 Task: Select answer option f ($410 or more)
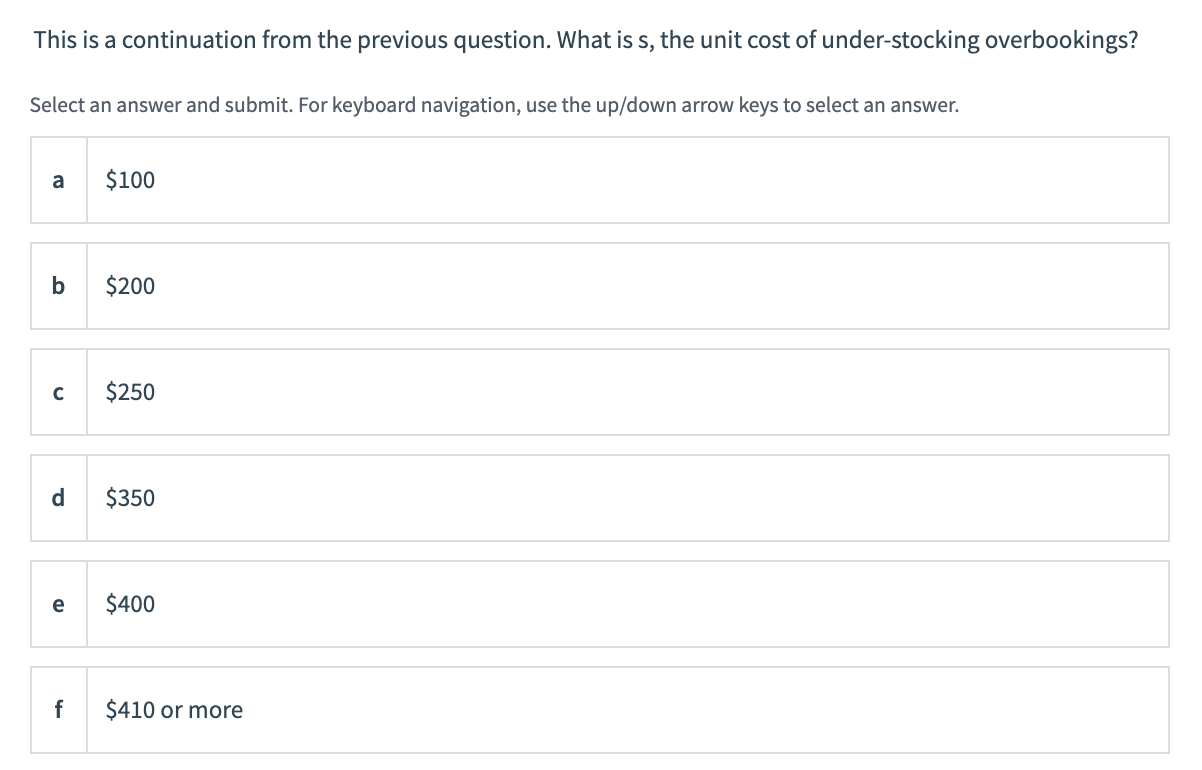click(600, 710)
